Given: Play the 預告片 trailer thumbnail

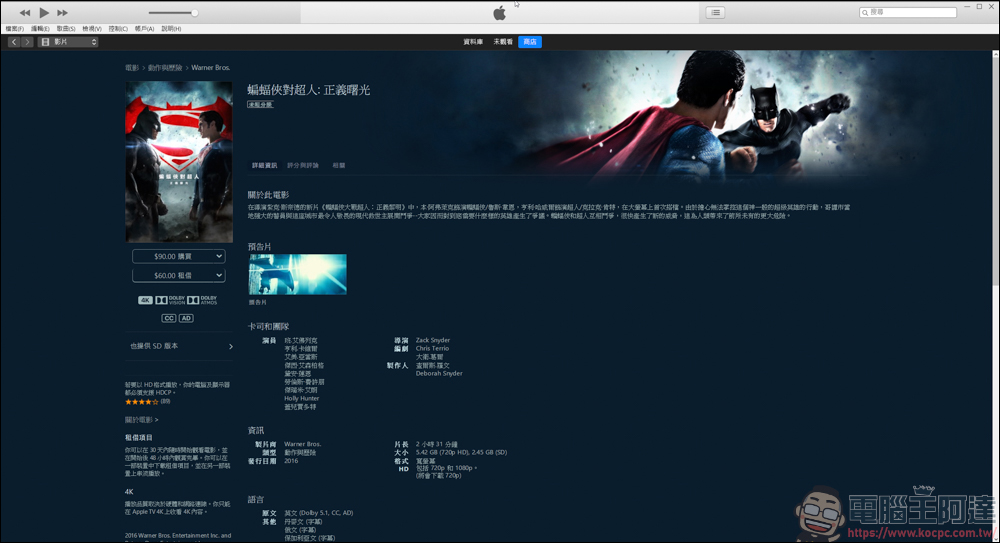Looking at the screenshot, I should 297,274.
